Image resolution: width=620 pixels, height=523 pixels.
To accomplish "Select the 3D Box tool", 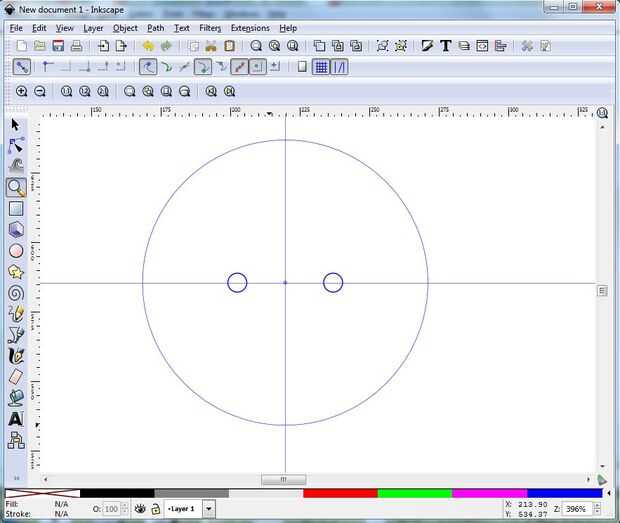I will (x=16, y=229).
